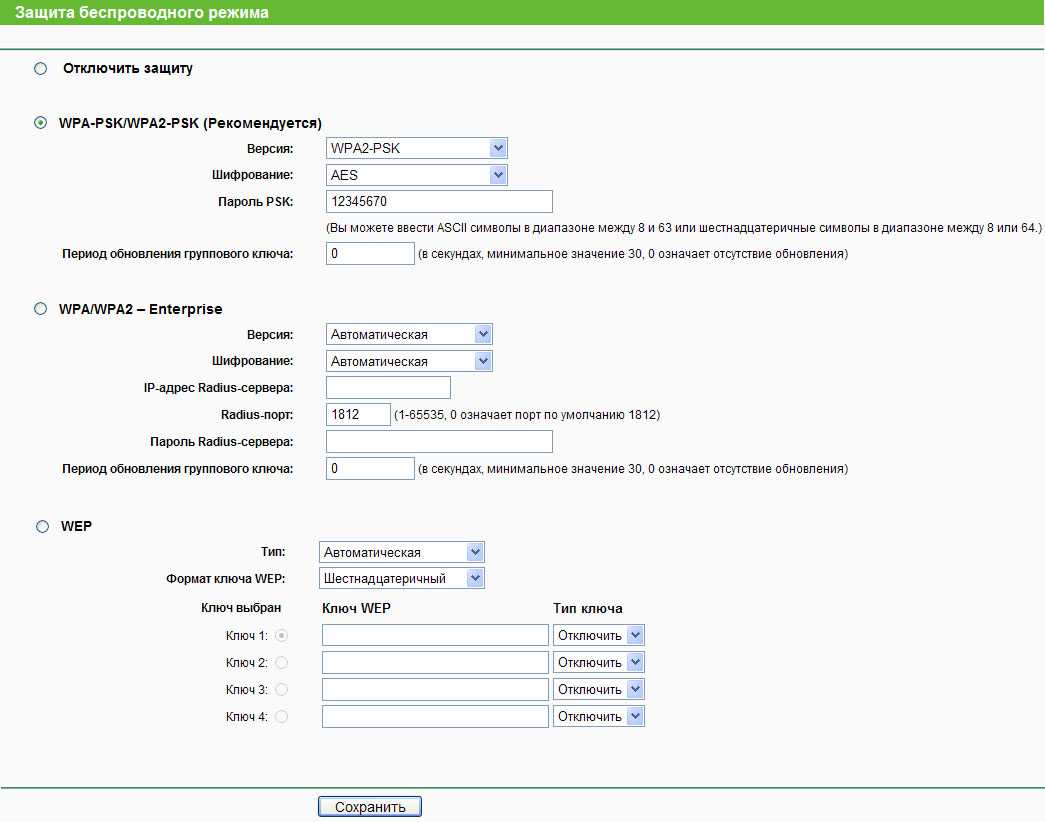Viewport: 1045px width, 822px height.
Task: Click the WEP key field for Ключ 2
Action: point(435,662)
